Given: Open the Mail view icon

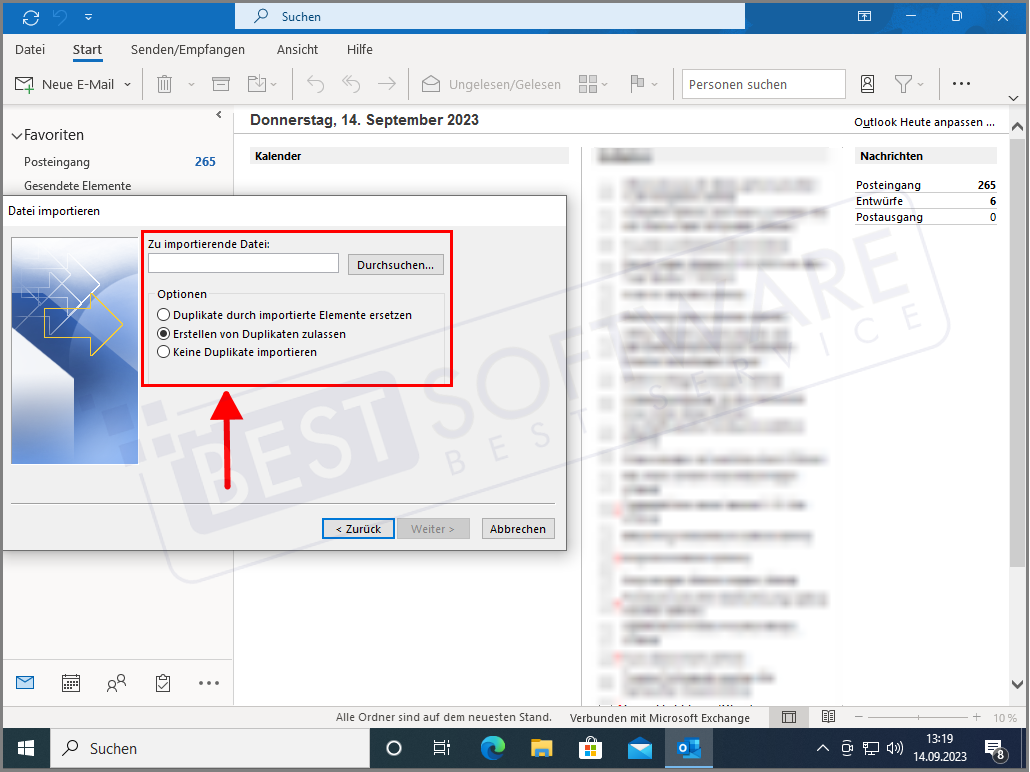Looking at the screenshot, I should tap(24, 683).
